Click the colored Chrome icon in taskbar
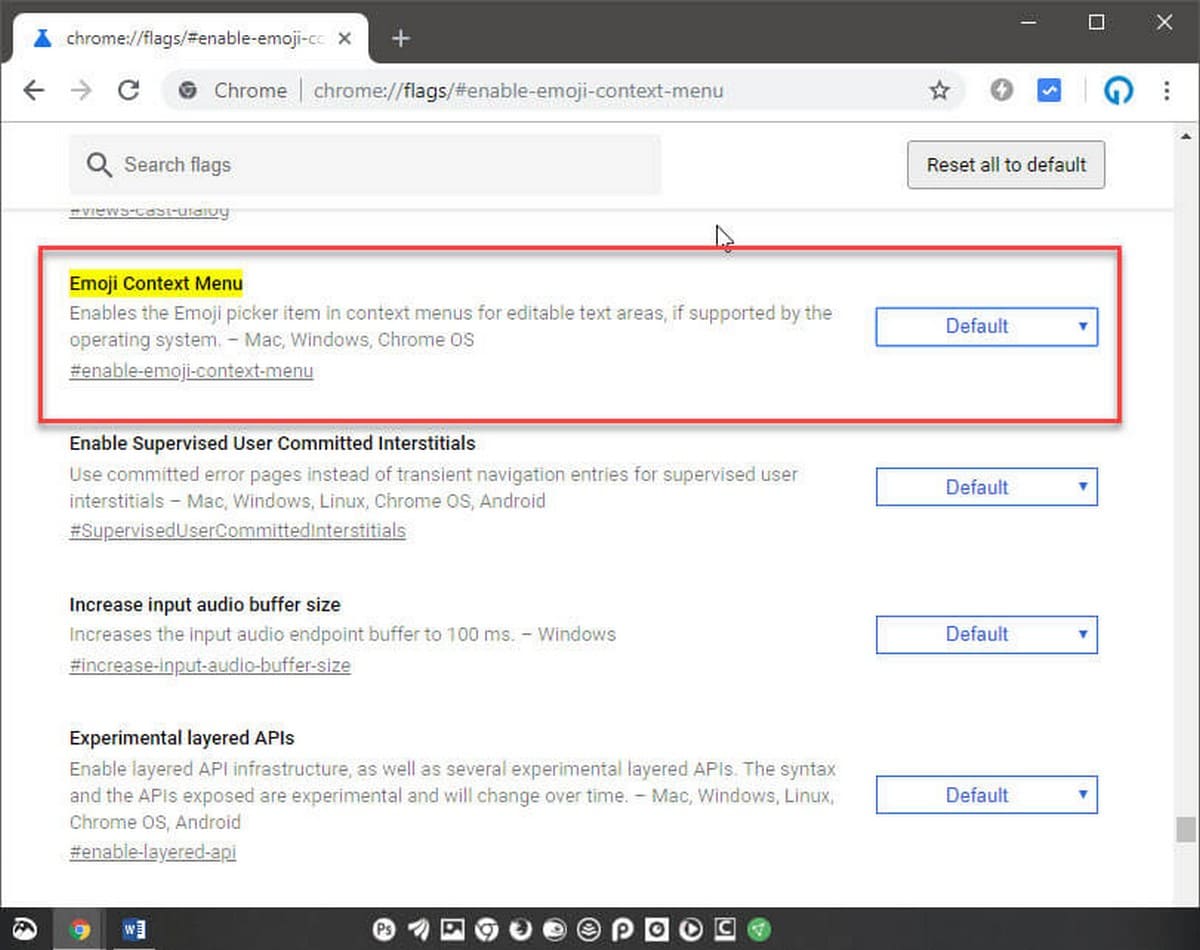Image resolution: width=1200 pixels, height=950 pixels. tap(80, 930)
